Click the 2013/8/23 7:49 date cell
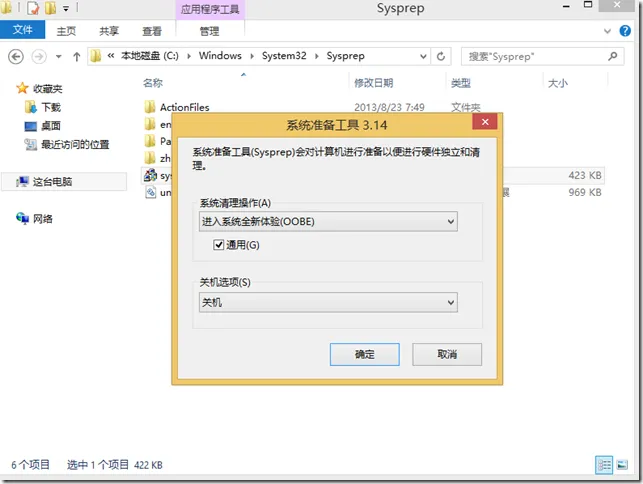 coord(389,107)
